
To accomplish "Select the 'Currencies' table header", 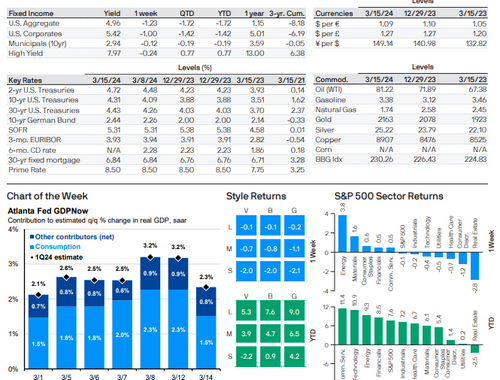I will [x=334, y=13].
